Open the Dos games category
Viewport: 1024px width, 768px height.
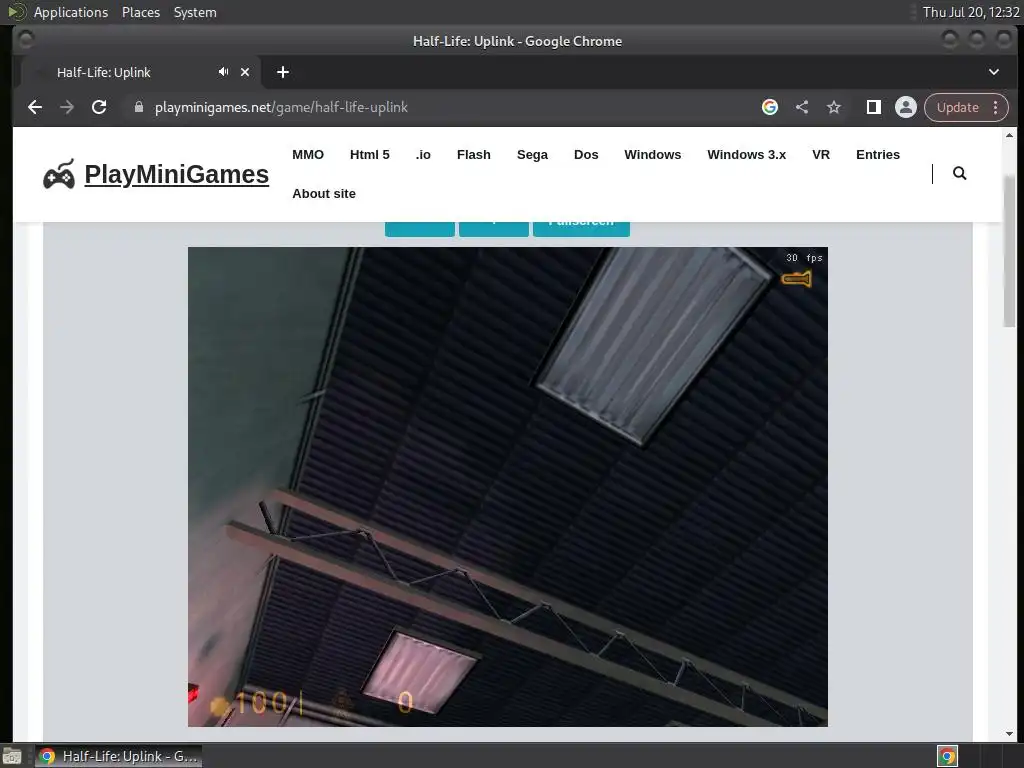(586, 155)
